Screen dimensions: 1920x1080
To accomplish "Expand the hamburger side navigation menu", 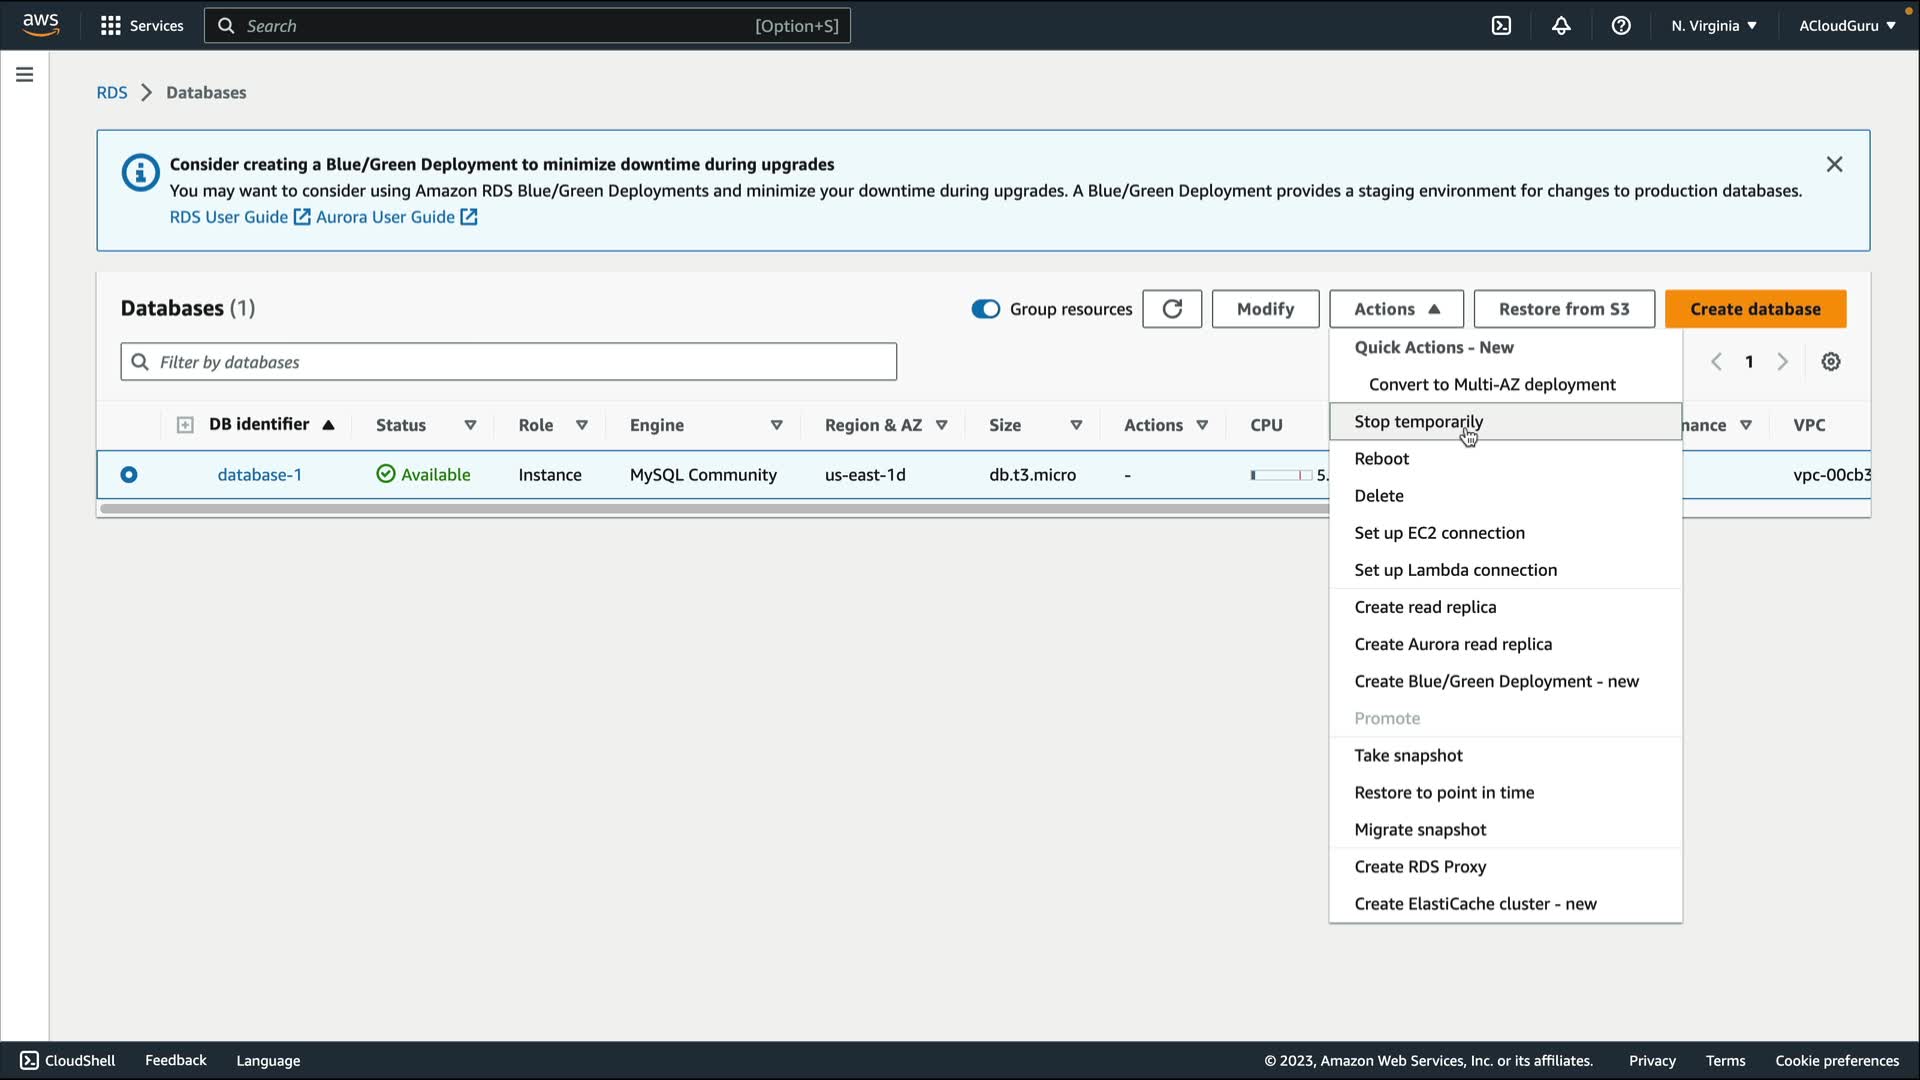I will tap(25, 75).
